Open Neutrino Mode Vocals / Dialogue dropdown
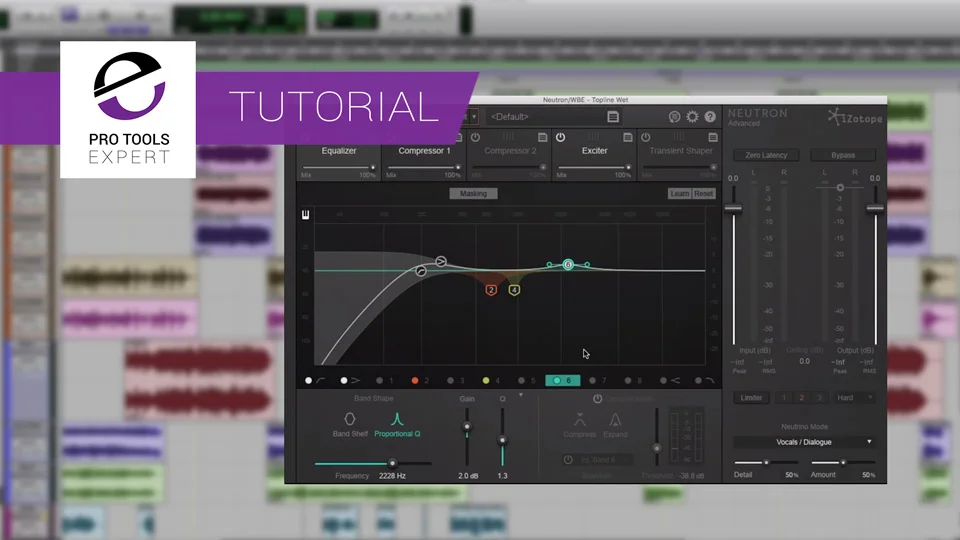The height and width of the screenshot is (540, 960). coord(804,442)
